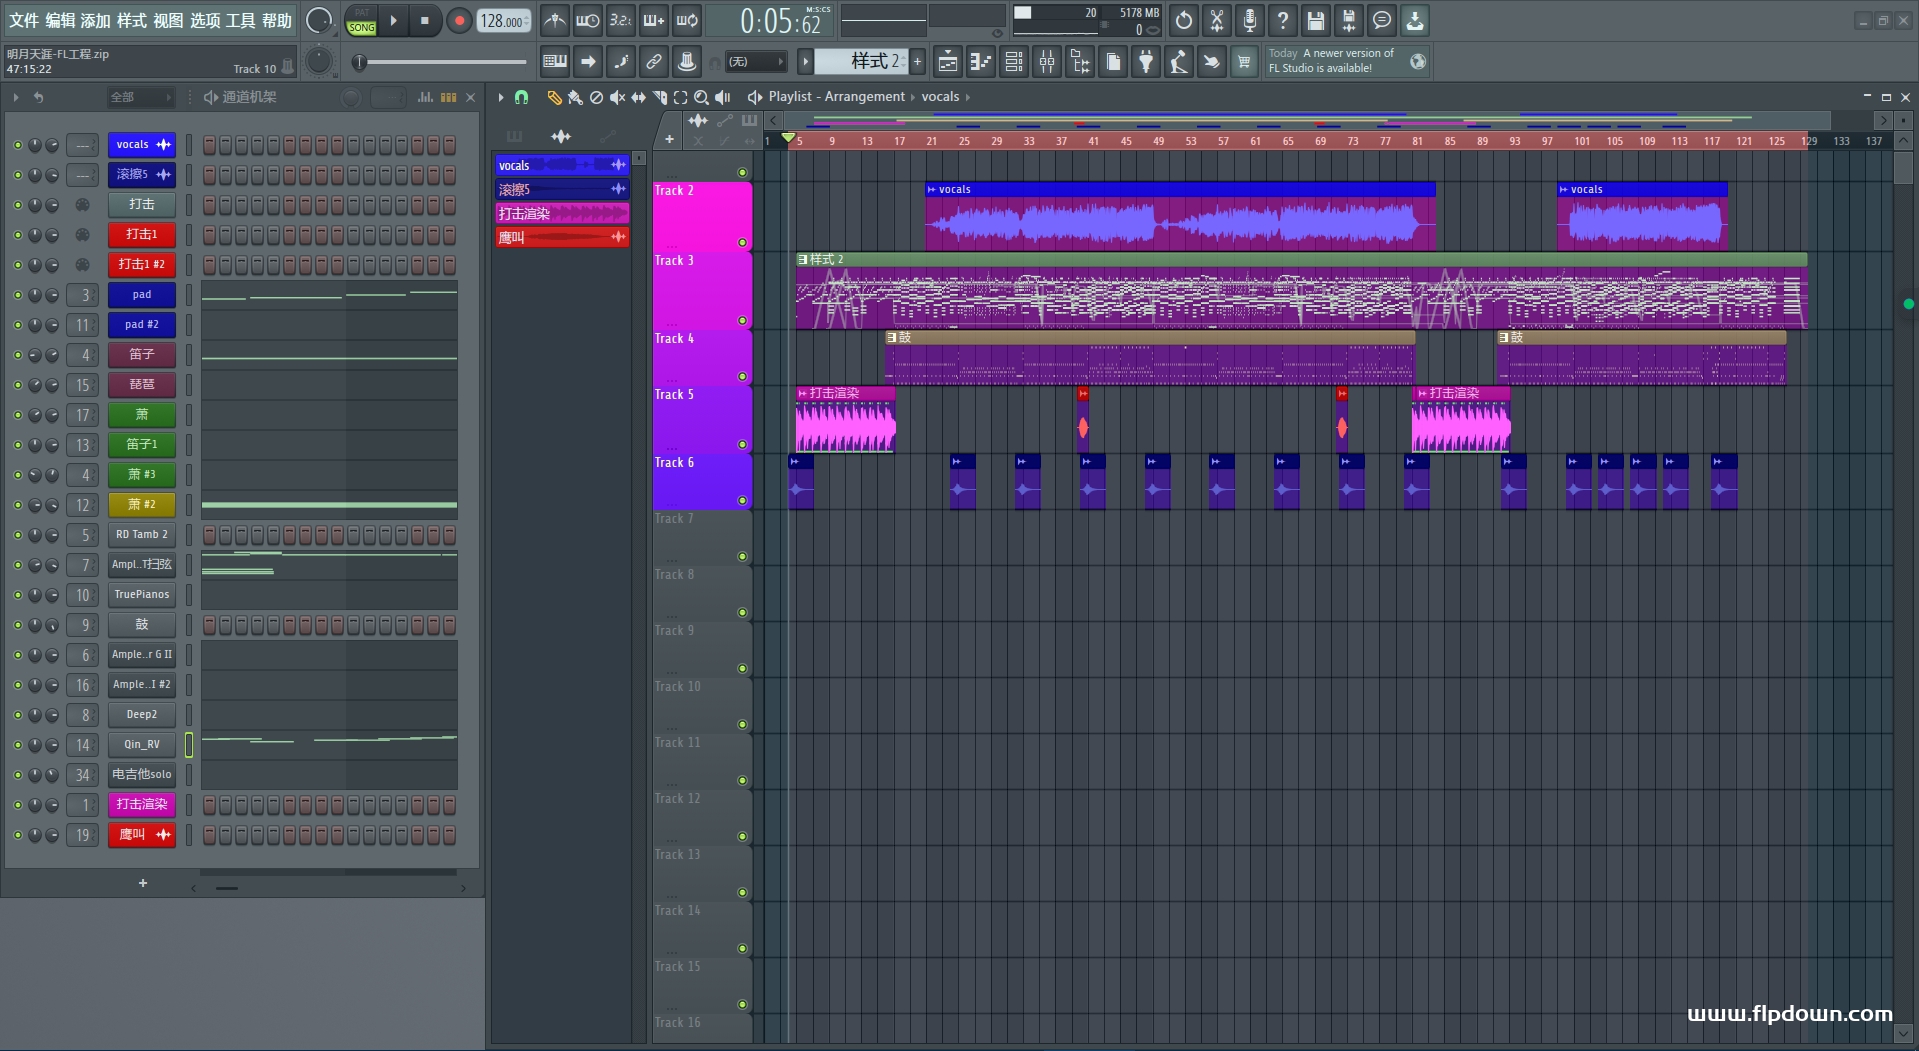Open the (无) selector dropdown
Viewport: 1919px width, 1051px height.
coord(754,62)
